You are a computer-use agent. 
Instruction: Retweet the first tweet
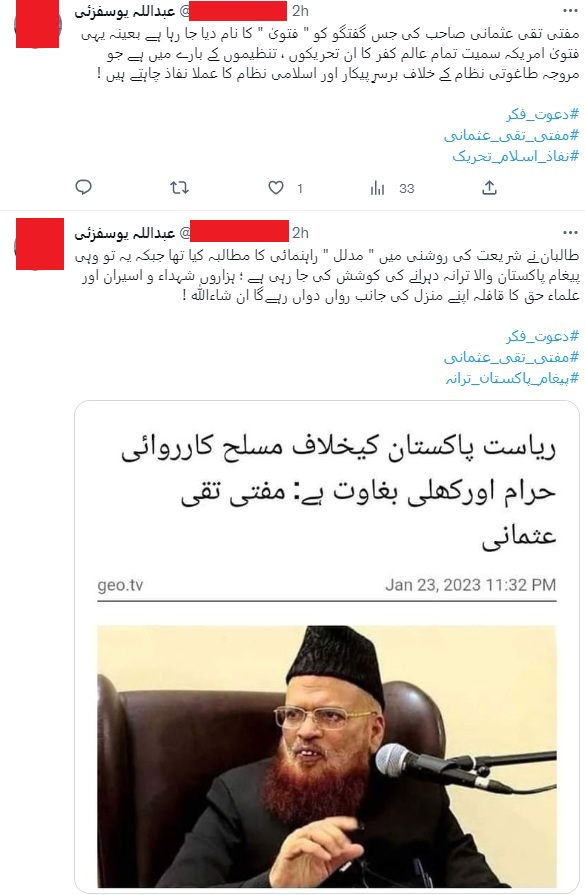[180, 187]
